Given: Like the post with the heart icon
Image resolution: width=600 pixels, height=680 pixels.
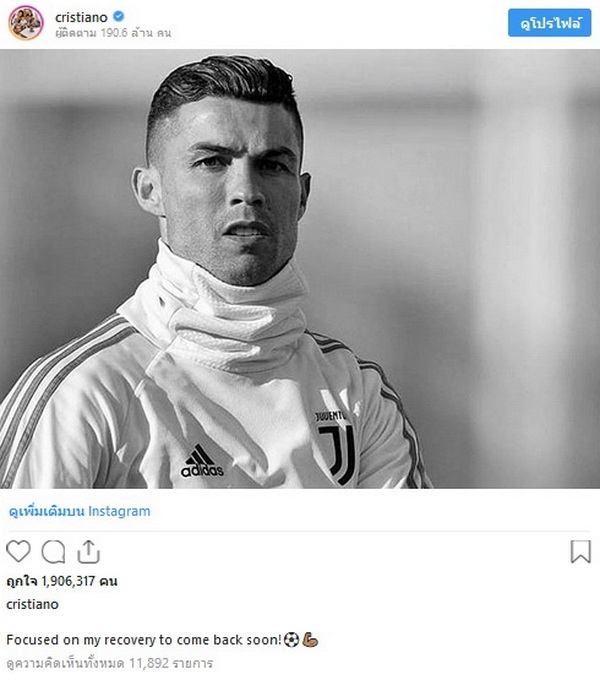Looking at the screenshot, I should pyautogui.click(x=18, y=551).
